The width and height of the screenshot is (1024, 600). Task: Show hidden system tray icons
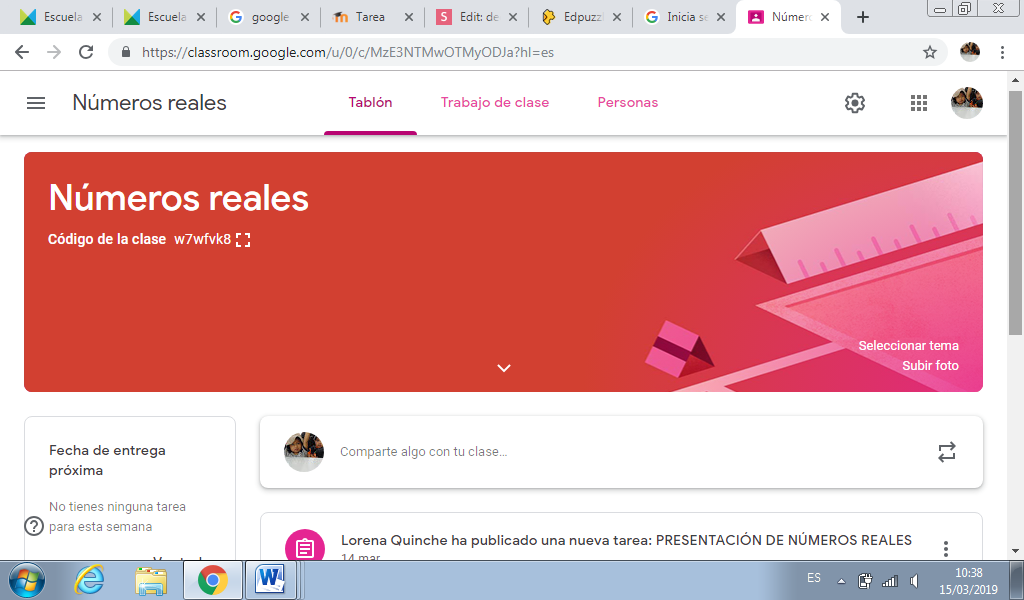(x=841, y=580)
